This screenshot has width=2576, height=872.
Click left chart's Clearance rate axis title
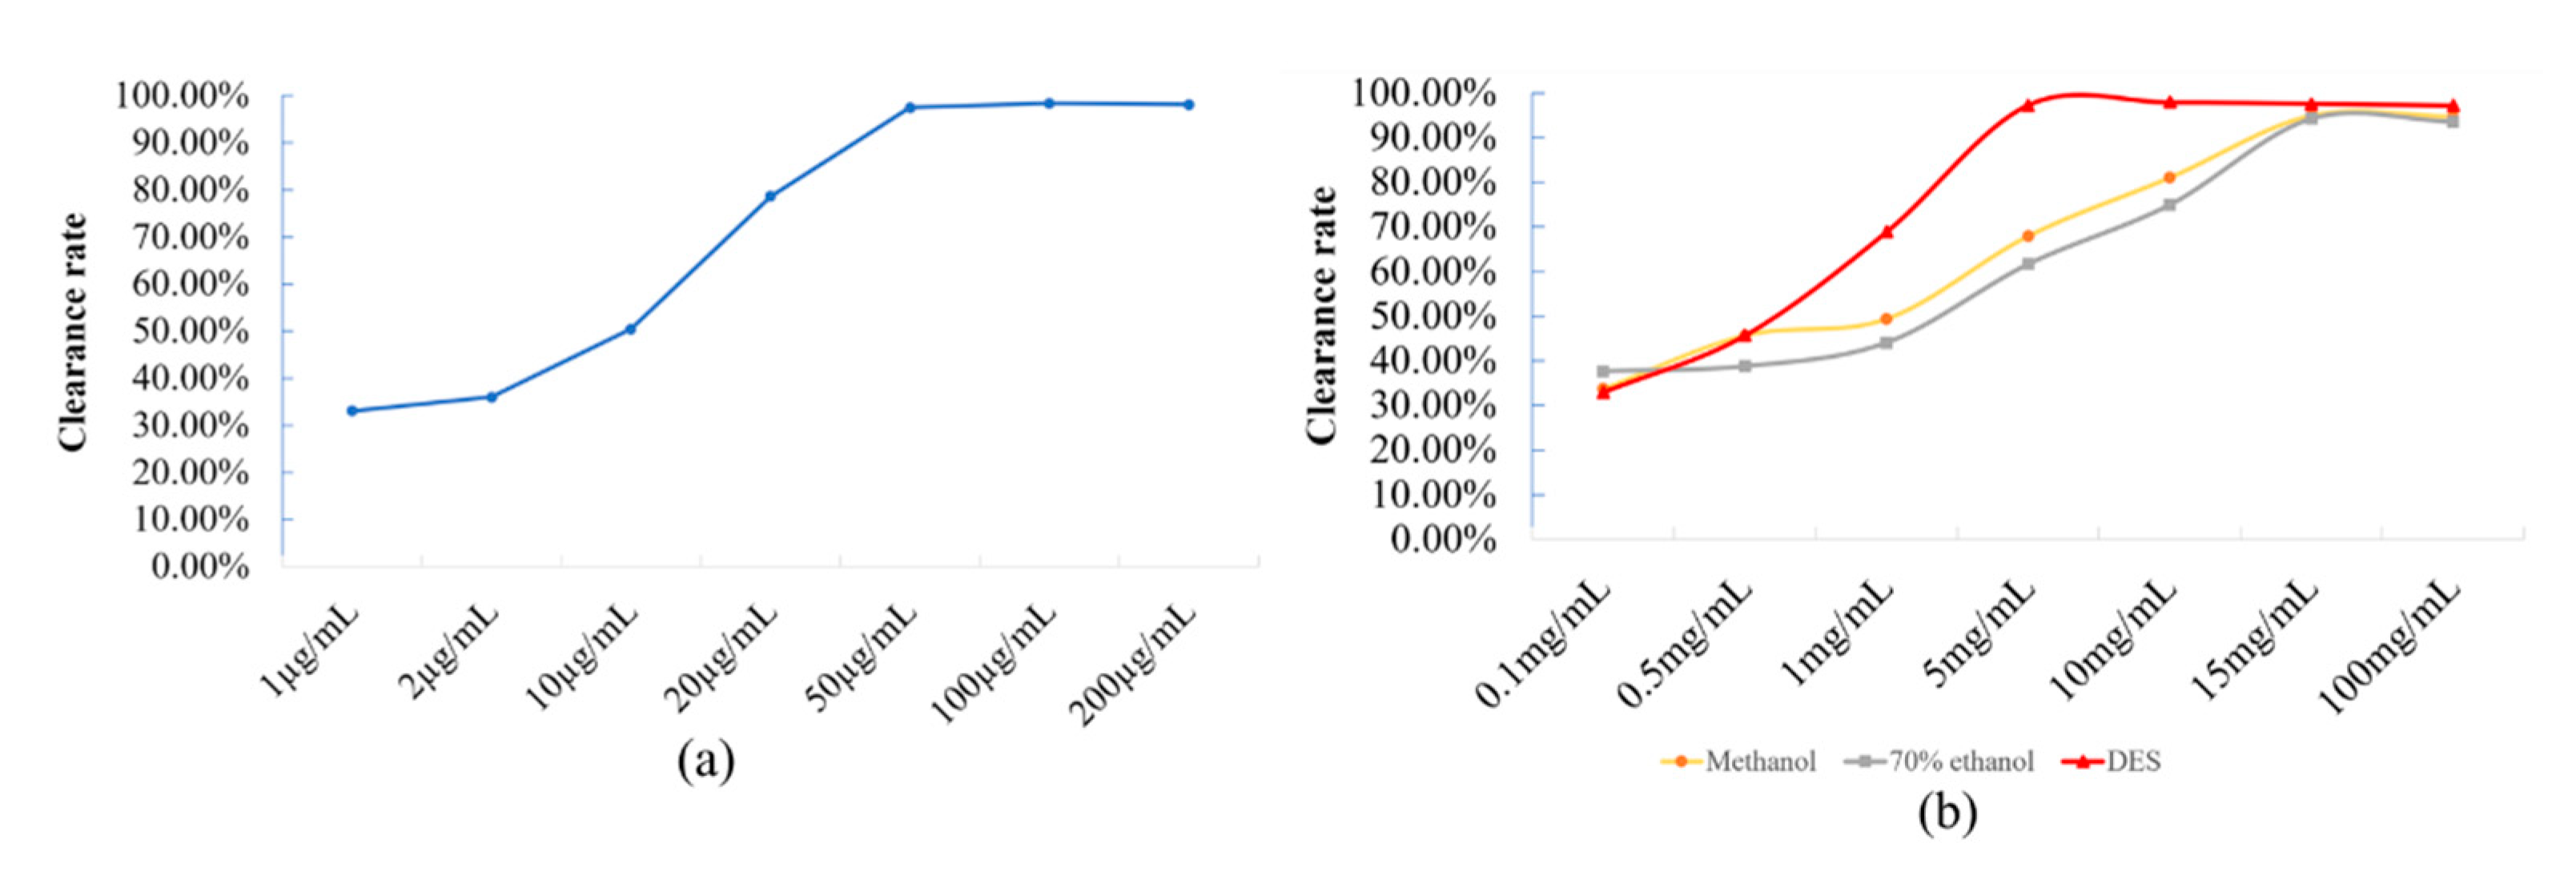pos(73,332)
